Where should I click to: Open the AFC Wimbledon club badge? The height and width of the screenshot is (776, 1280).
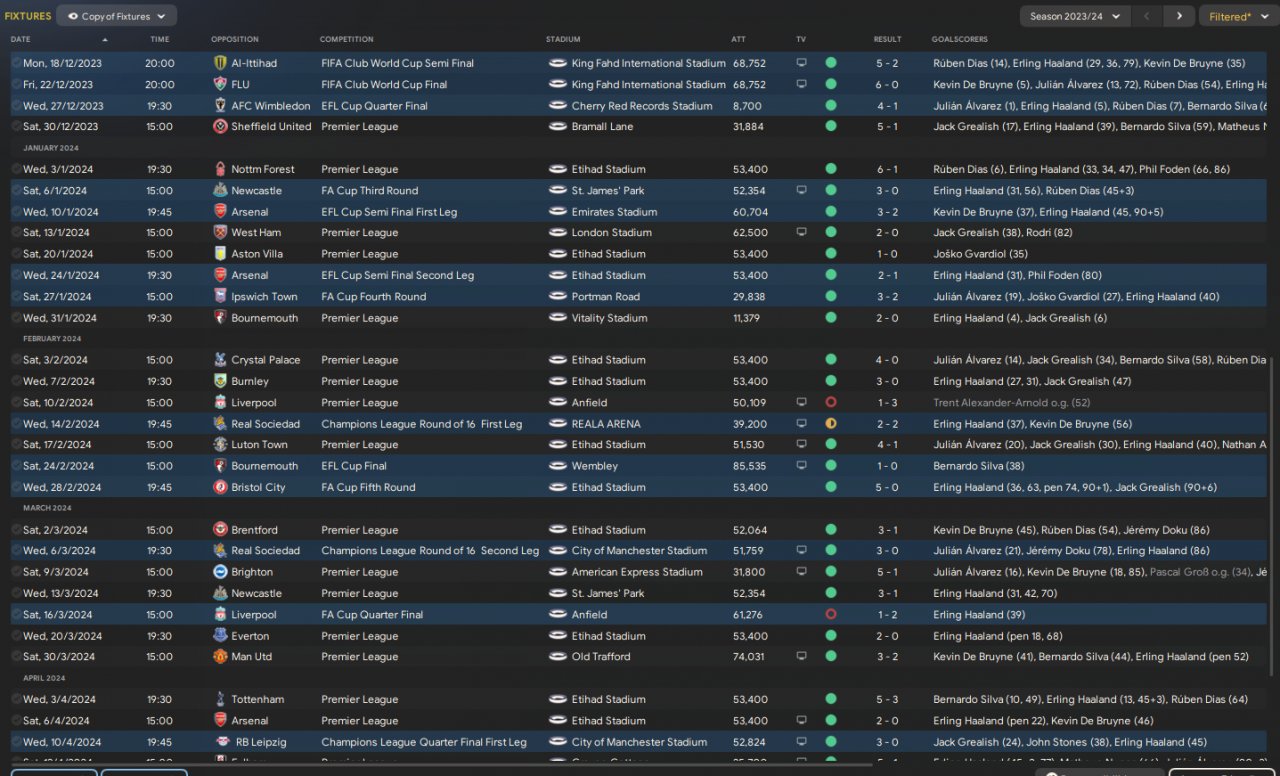[x=220, y=106]
